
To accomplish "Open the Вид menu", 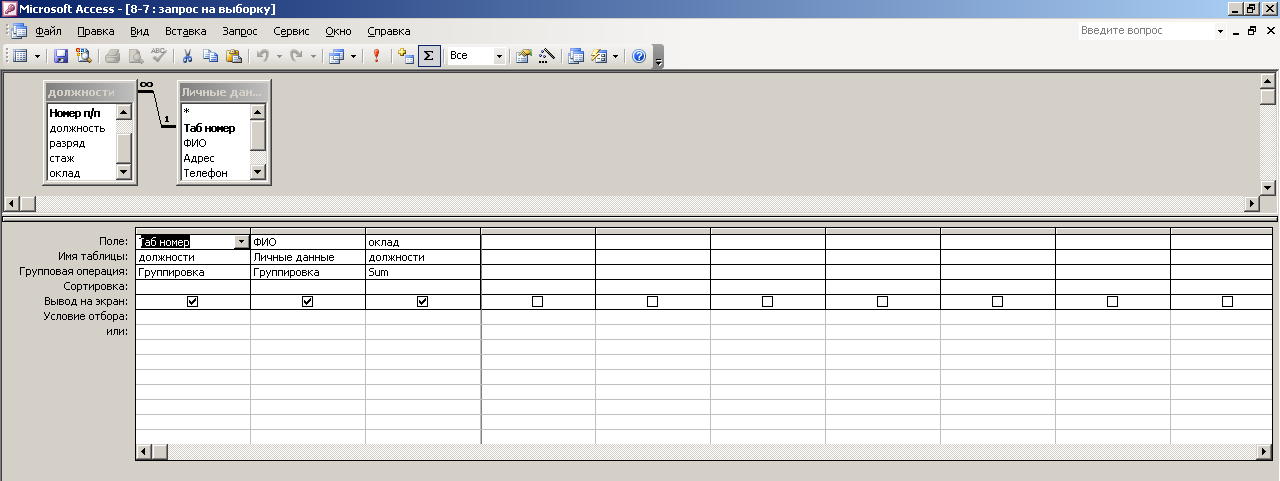I will pos(140,31).
